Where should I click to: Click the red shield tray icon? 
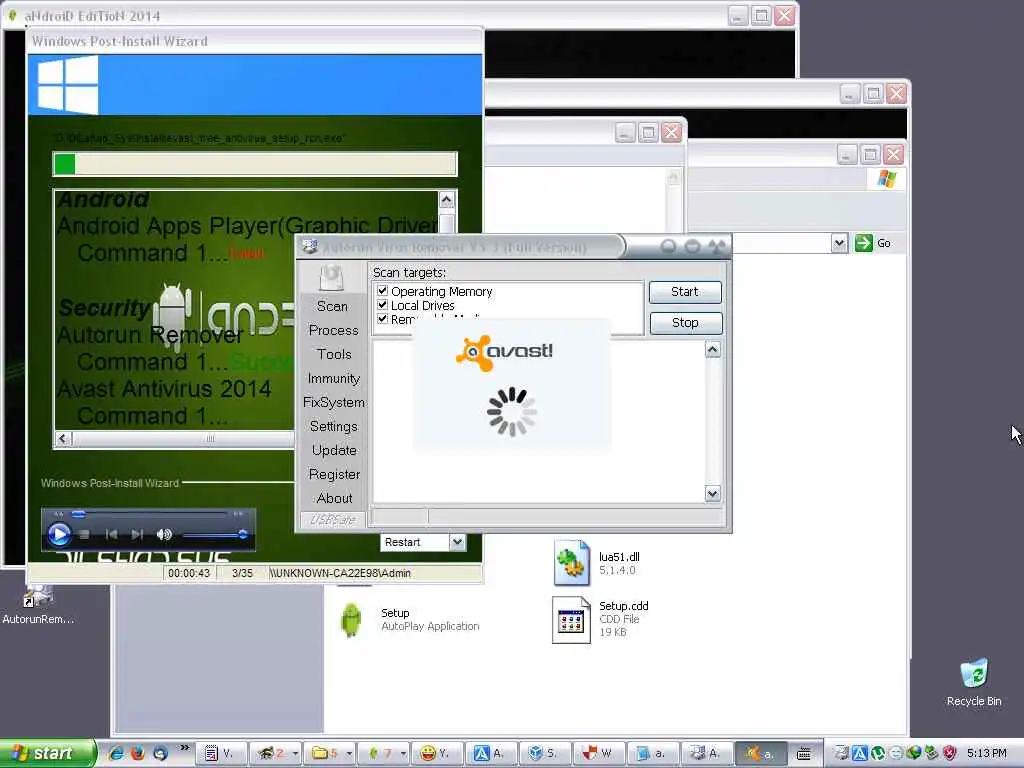coord(950,754)
